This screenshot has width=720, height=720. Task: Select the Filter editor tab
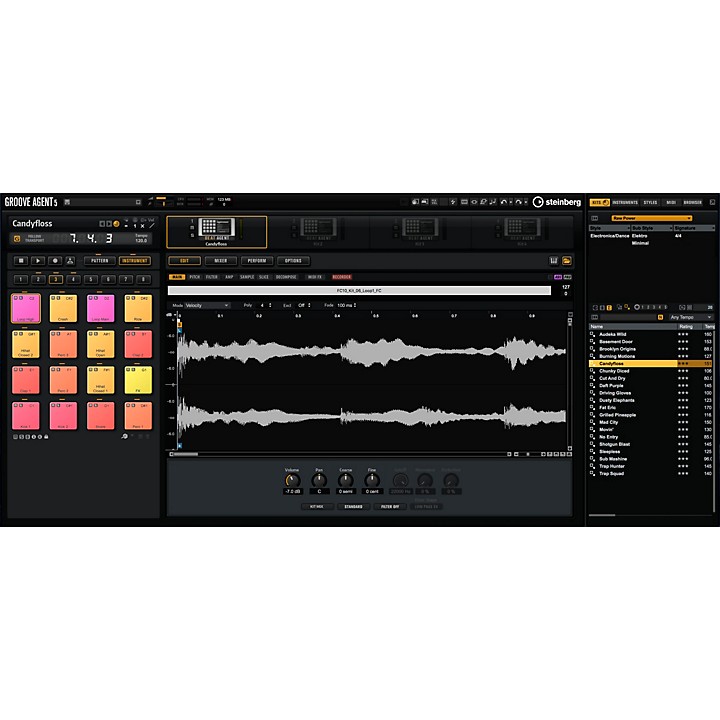[212, 277]
